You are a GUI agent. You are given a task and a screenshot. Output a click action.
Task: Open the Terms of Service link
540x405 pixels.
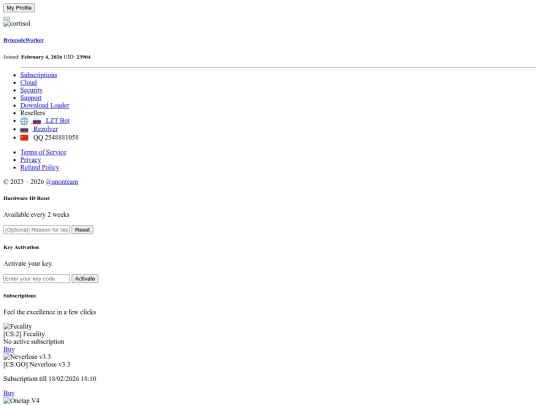click(x=43, y=152)
